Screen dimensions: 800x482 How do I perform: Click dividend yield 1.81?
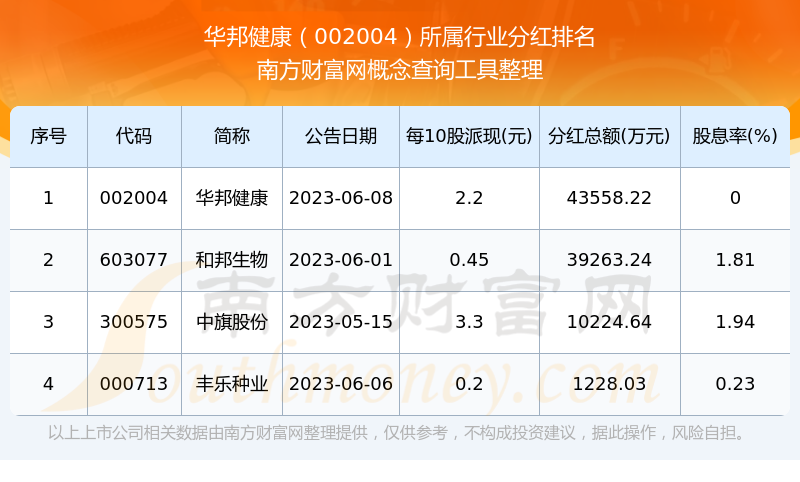[735, 260]
